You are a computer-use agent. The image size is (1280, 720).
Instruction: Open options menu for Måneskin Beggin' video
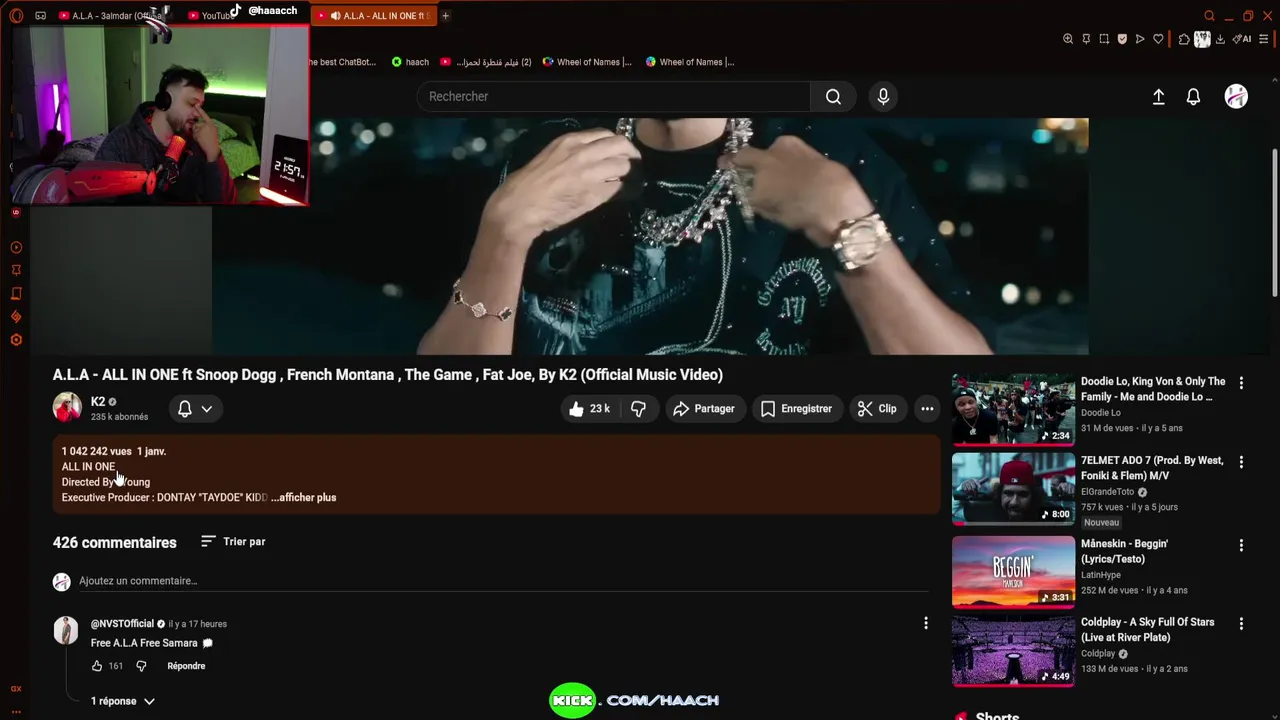[1241, 546]
